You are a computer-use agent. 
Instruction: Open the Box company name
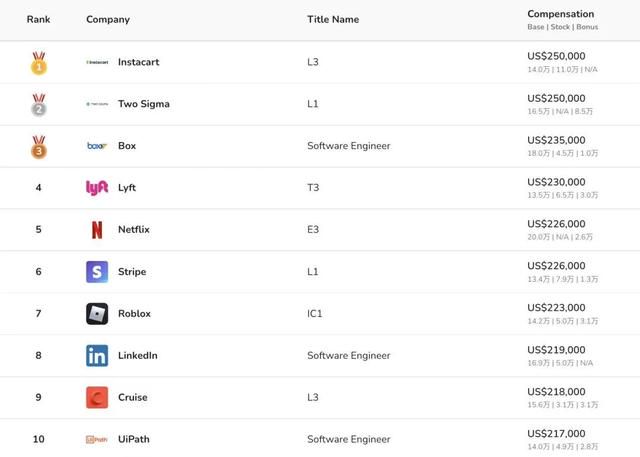tap(127, 146)
